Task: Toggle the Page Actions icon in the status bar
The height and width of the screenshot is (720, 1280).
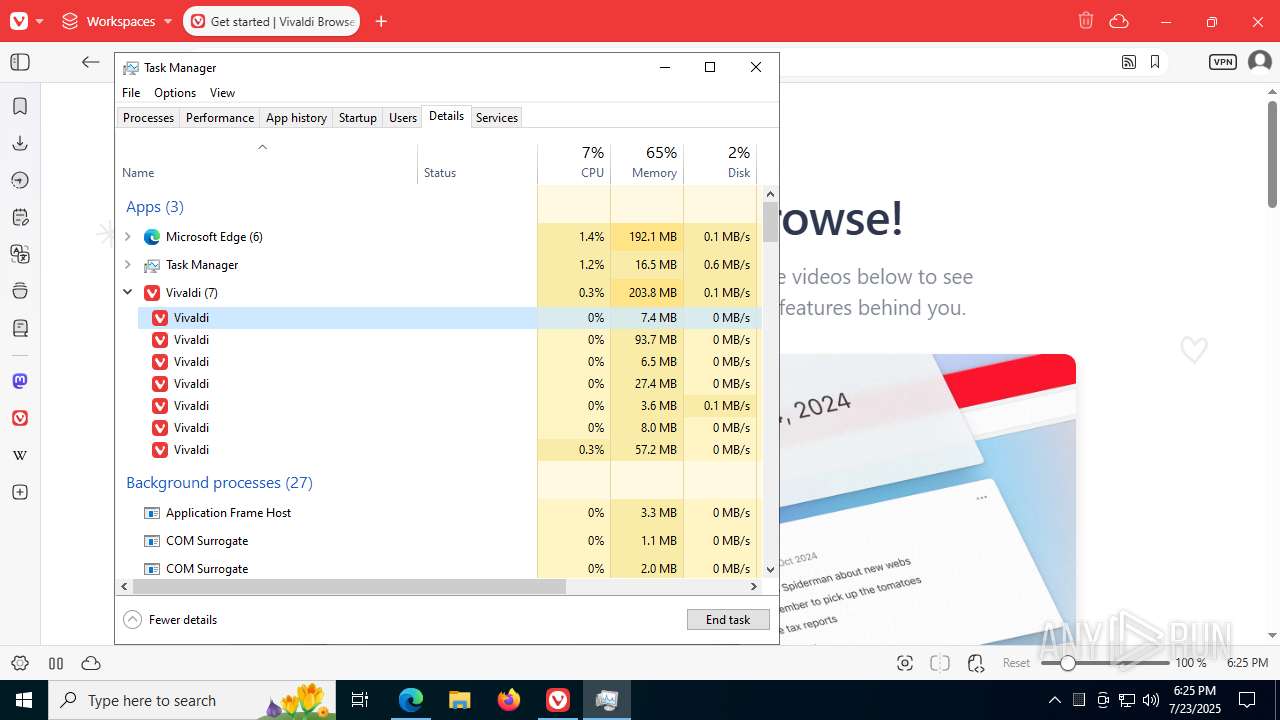Action: pyautogui.click(x=977, y=663)
